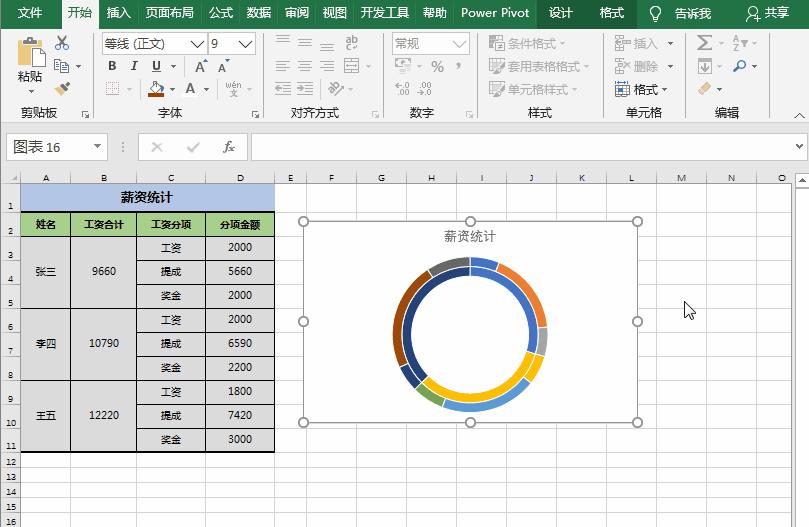Click the Paste clipboard icon
The height and width of the screenshot is (527, 809).
31,52
